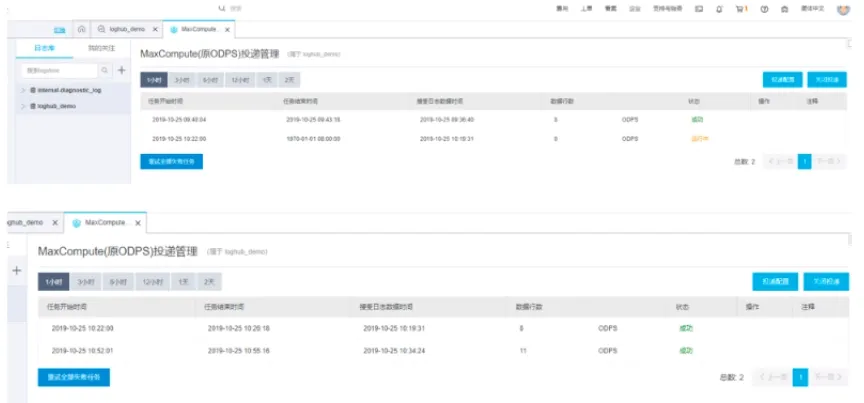Viewport: 864px width, 403px height.
Task: Click the 费用 menu in top bar
Action: 562,9
